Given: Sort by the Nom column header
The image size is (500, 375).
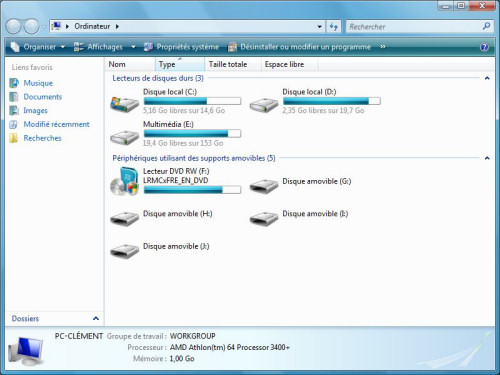Looking at the screenshot, I should 130,64.
